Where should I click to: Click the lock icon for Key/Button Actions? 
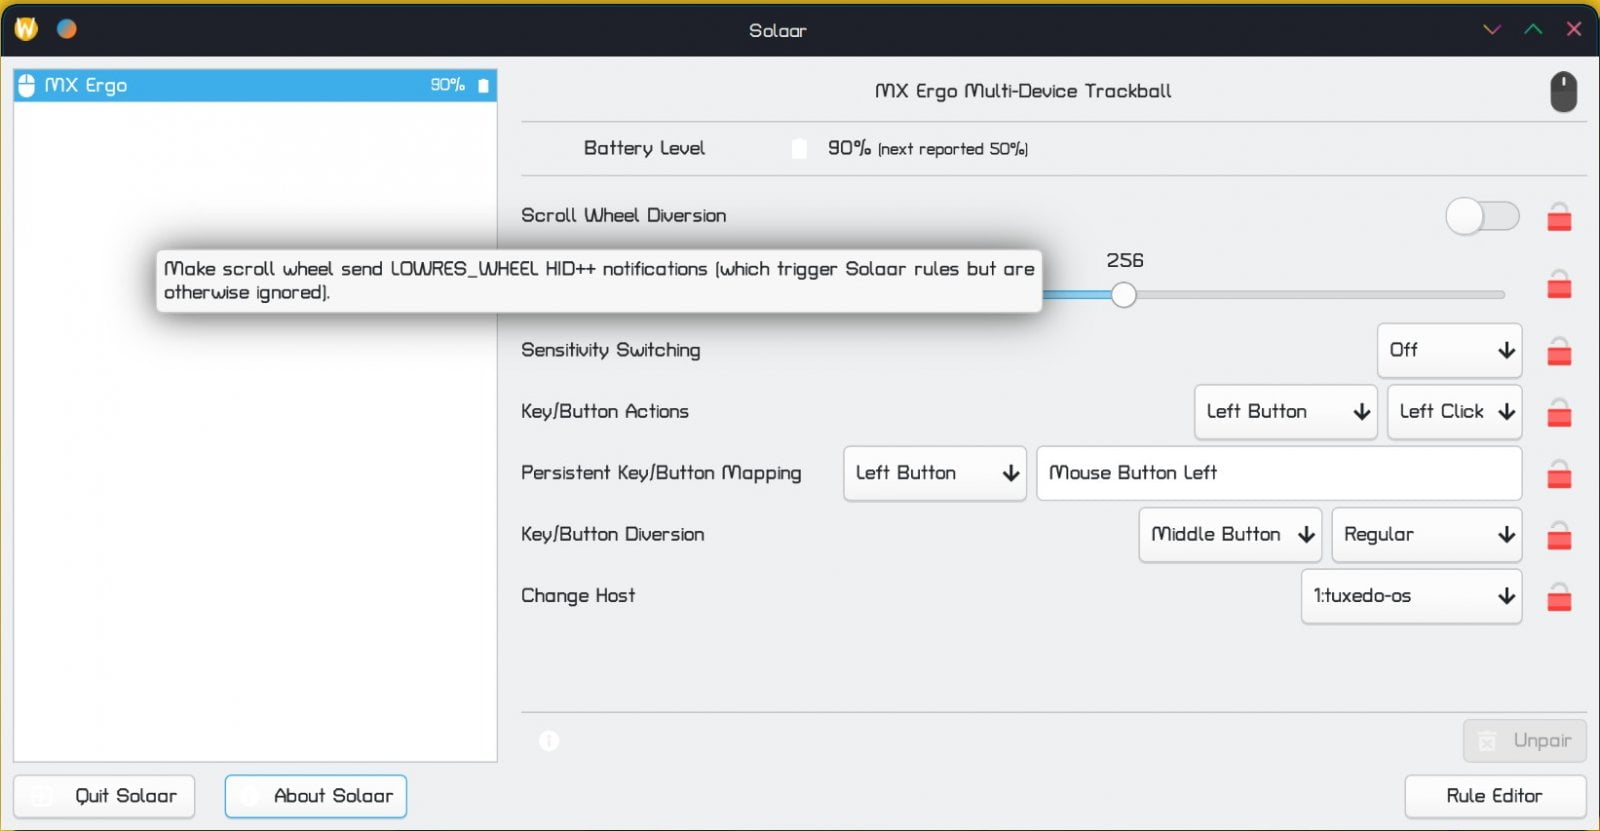[x=1559, y=412]
